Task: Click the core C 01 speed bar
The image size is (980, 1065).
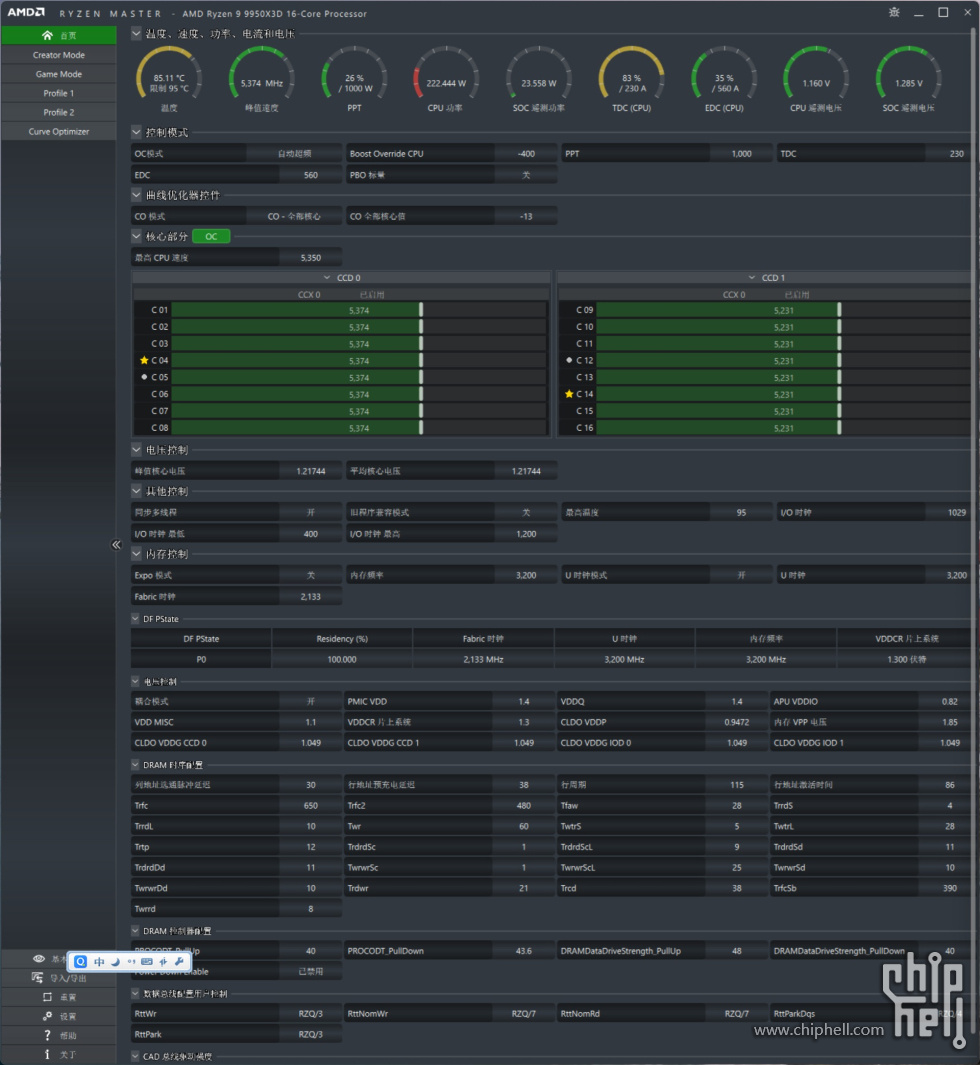Action: tap(359, 310)
